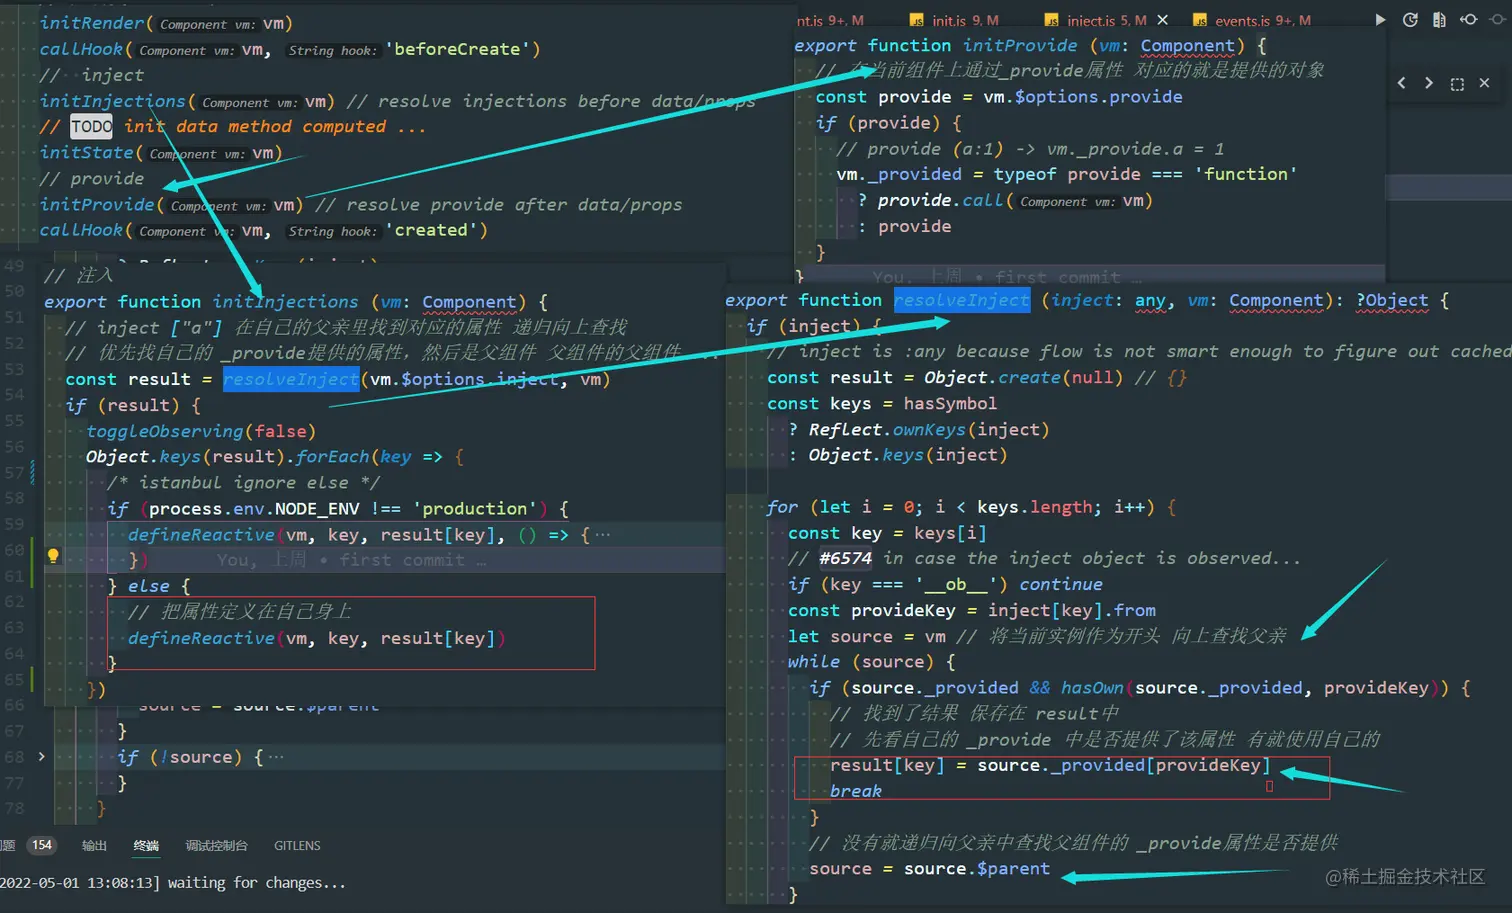Click the TODO highlighted tag in comment
Screen dimensions: 1512x913
pos(91,126)
